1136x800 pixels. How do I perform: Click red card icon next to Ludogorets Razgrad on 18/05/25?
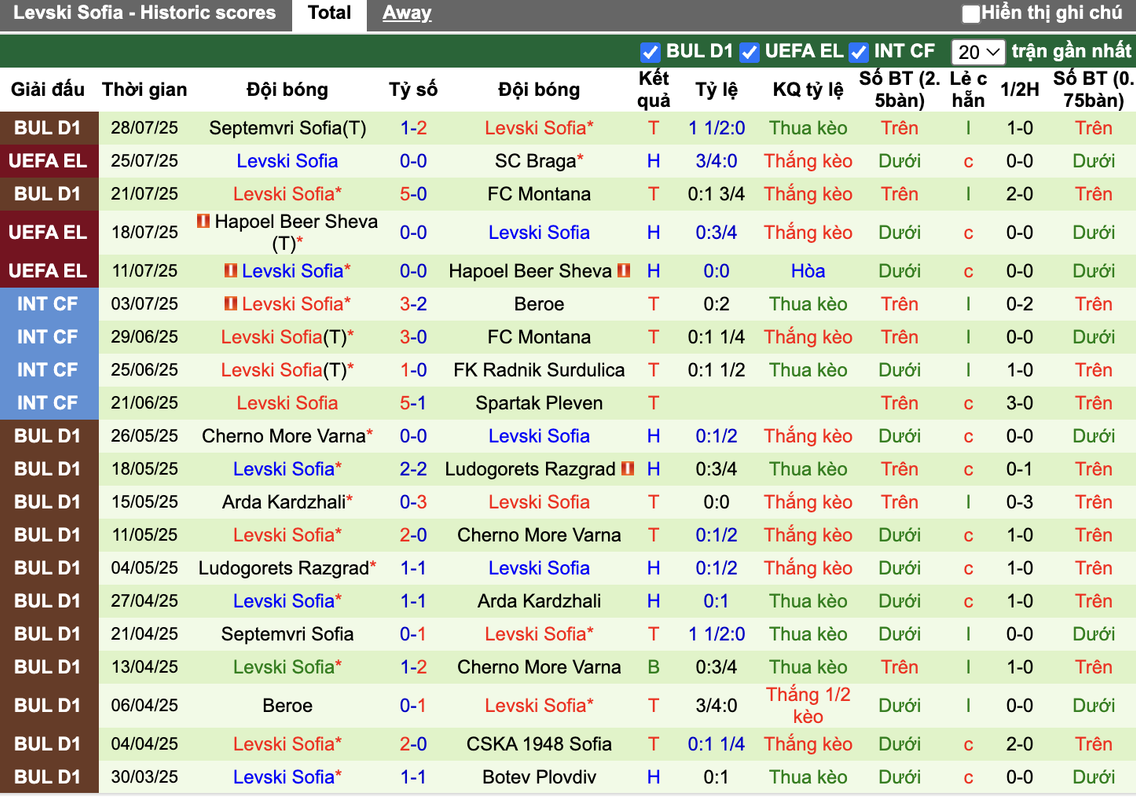coord(627,469)
